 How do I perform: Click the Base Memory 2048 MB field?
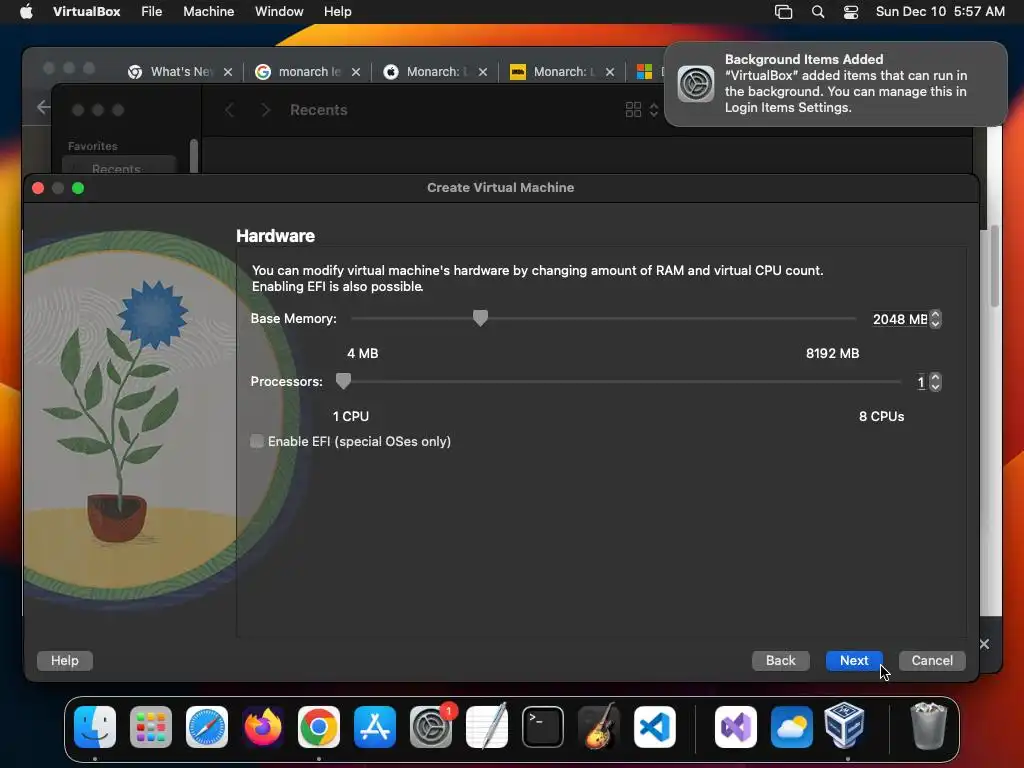coord(899,319)
